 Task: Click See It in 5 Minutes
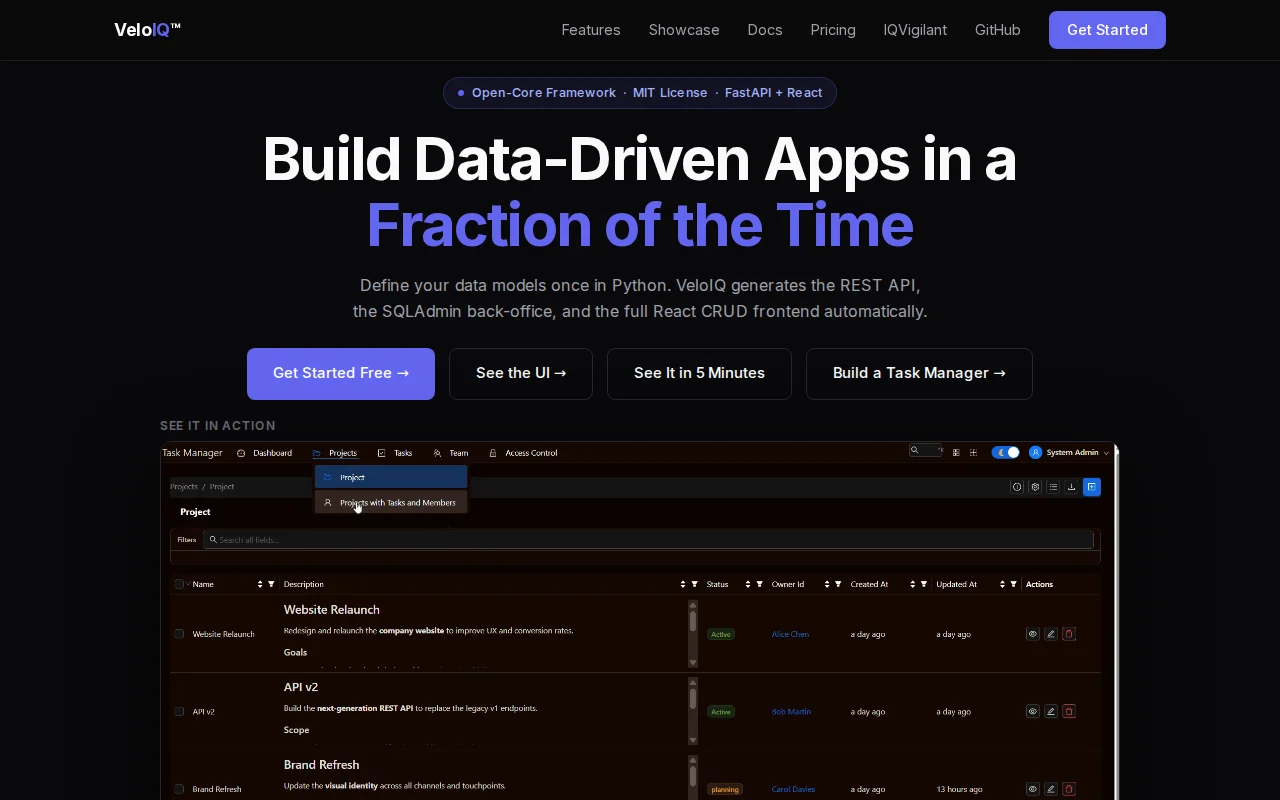point(699,373)
